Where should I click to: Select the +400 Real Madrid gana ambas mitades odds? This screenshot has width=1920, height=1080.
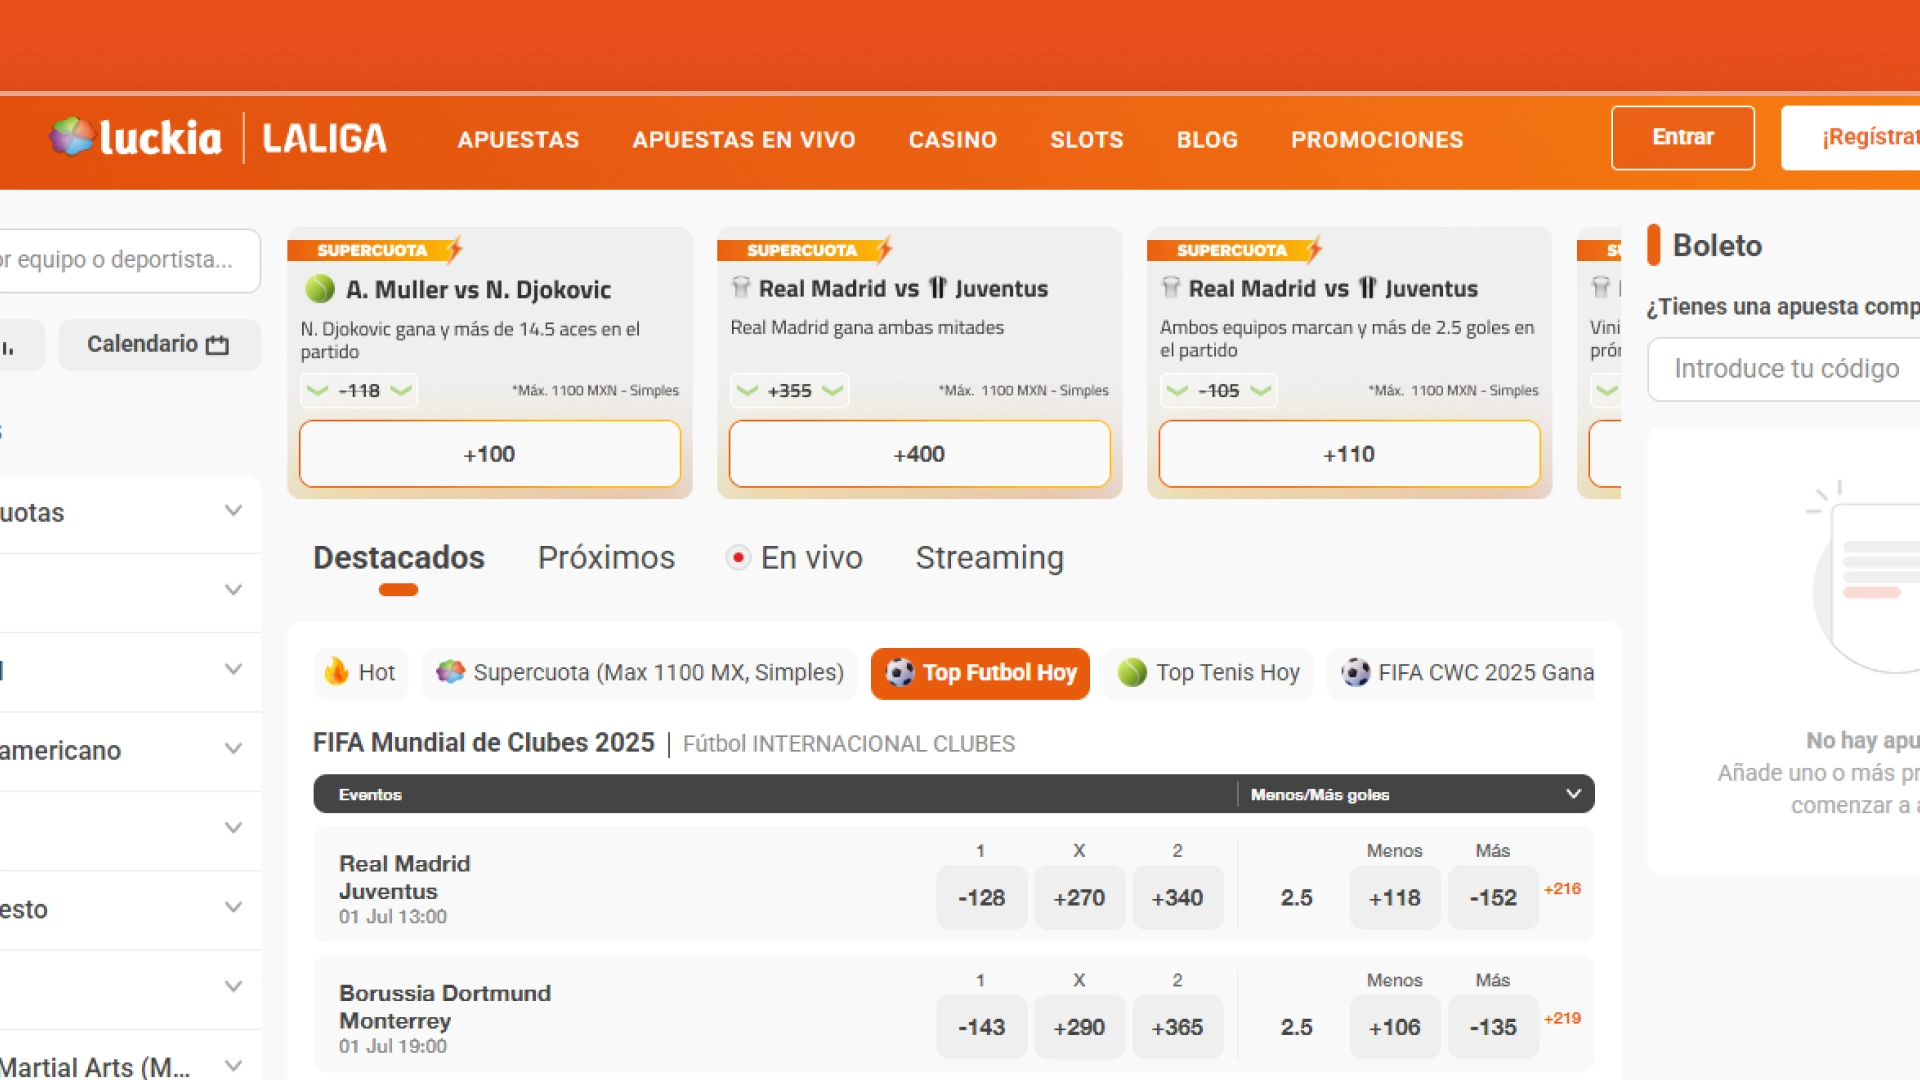coord(920,454)
